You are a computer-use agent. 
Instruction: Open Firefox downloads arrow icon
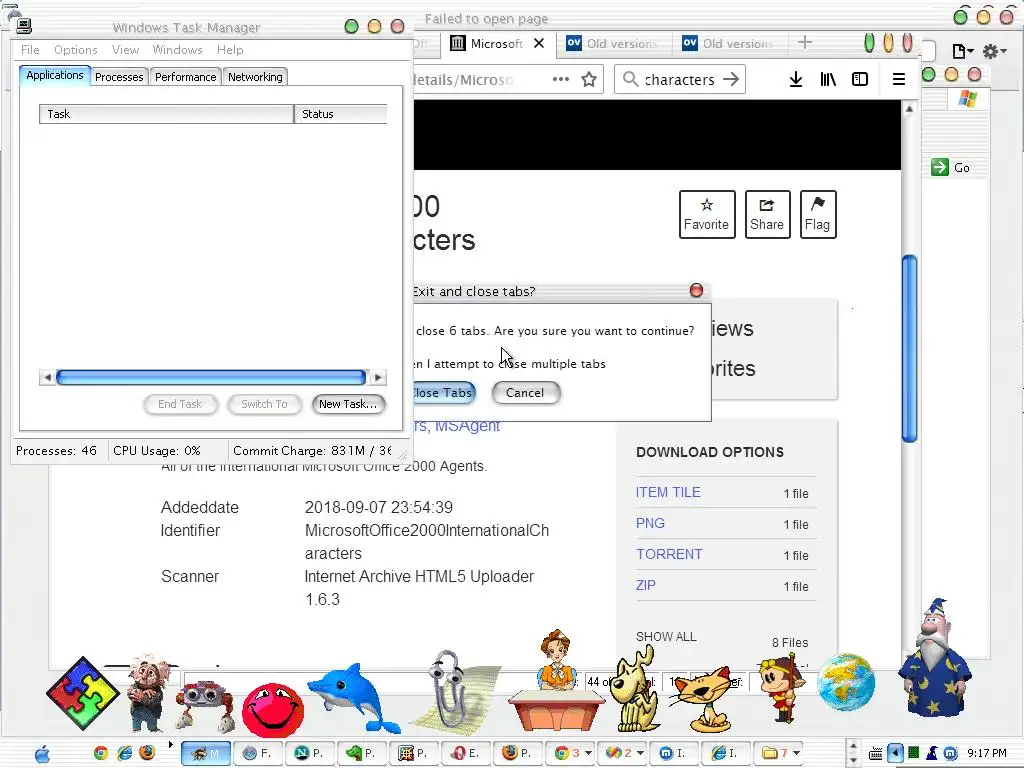pyautogui.click(x=795, y=80)
